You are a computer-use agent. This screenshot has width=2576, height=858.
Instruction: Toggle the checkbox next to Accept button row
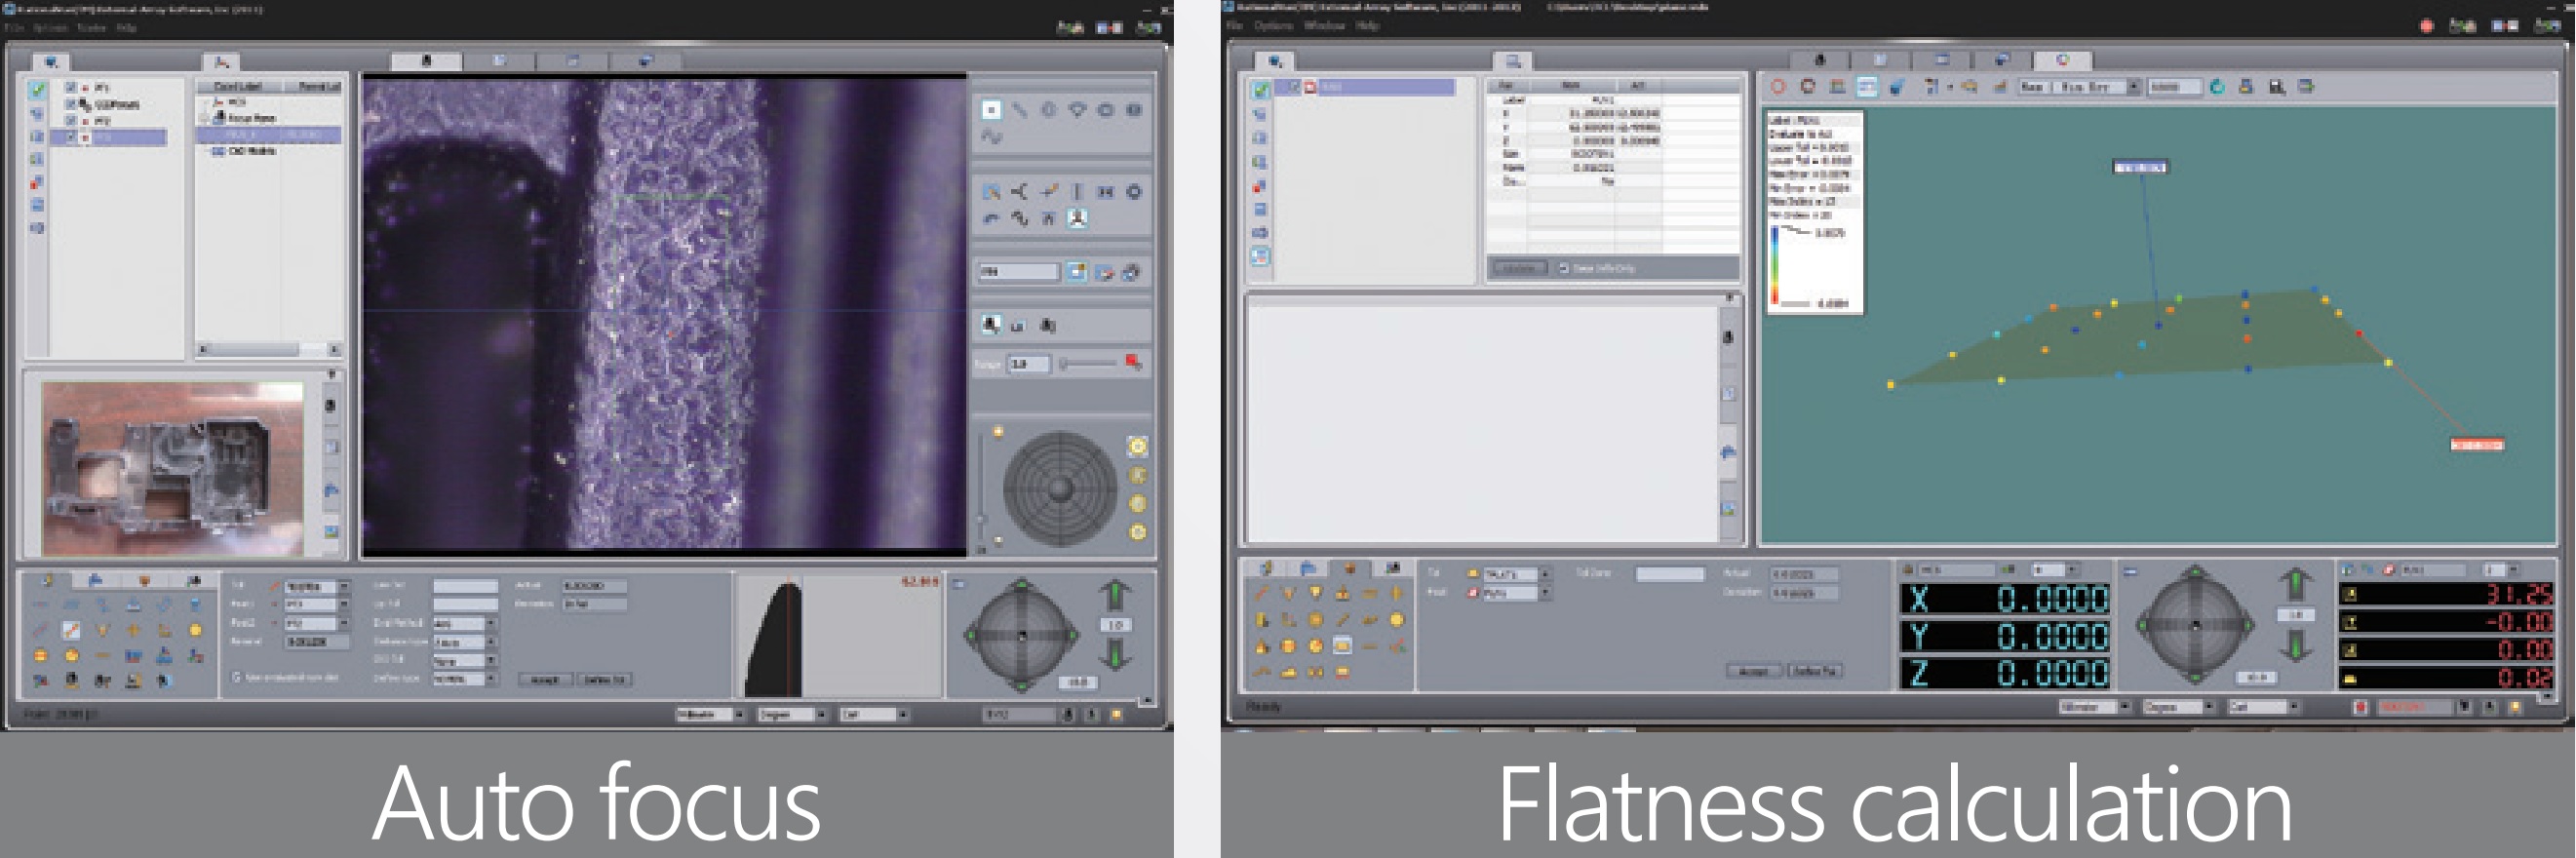[237, 678]
